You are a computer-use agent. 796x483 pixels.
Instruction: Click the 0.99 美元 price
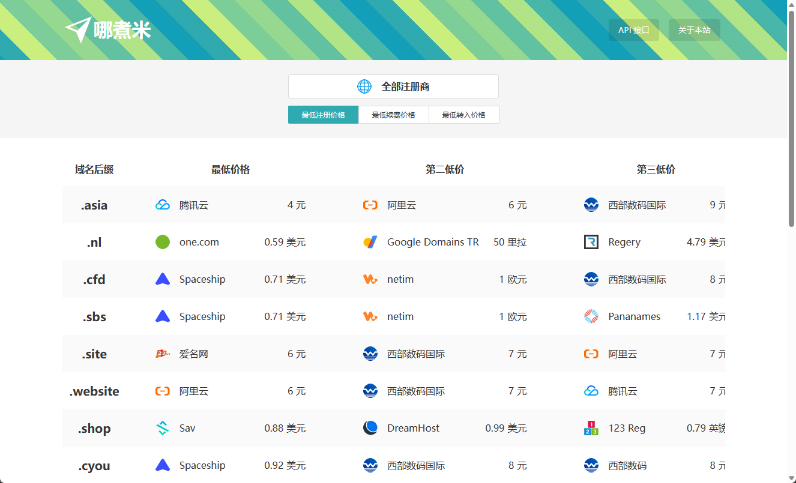pyautogui.click(x=506, y=428)
